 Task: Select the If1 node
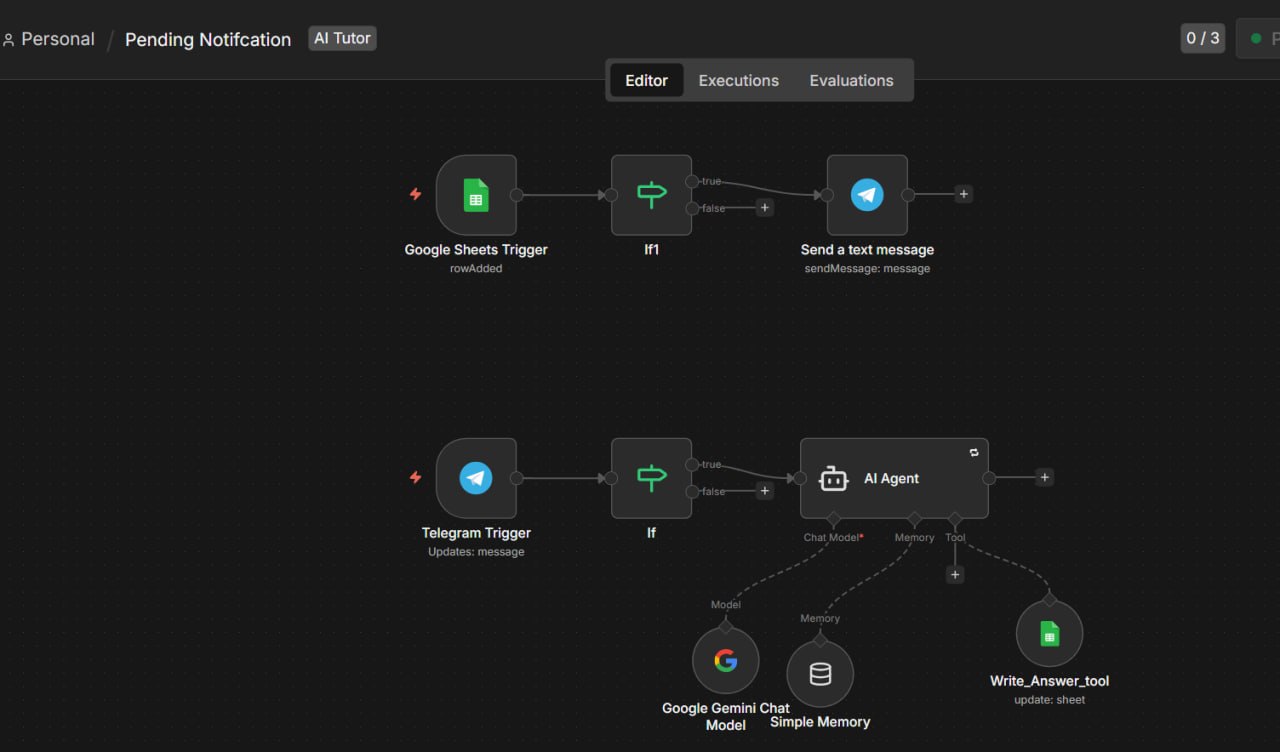651,195
